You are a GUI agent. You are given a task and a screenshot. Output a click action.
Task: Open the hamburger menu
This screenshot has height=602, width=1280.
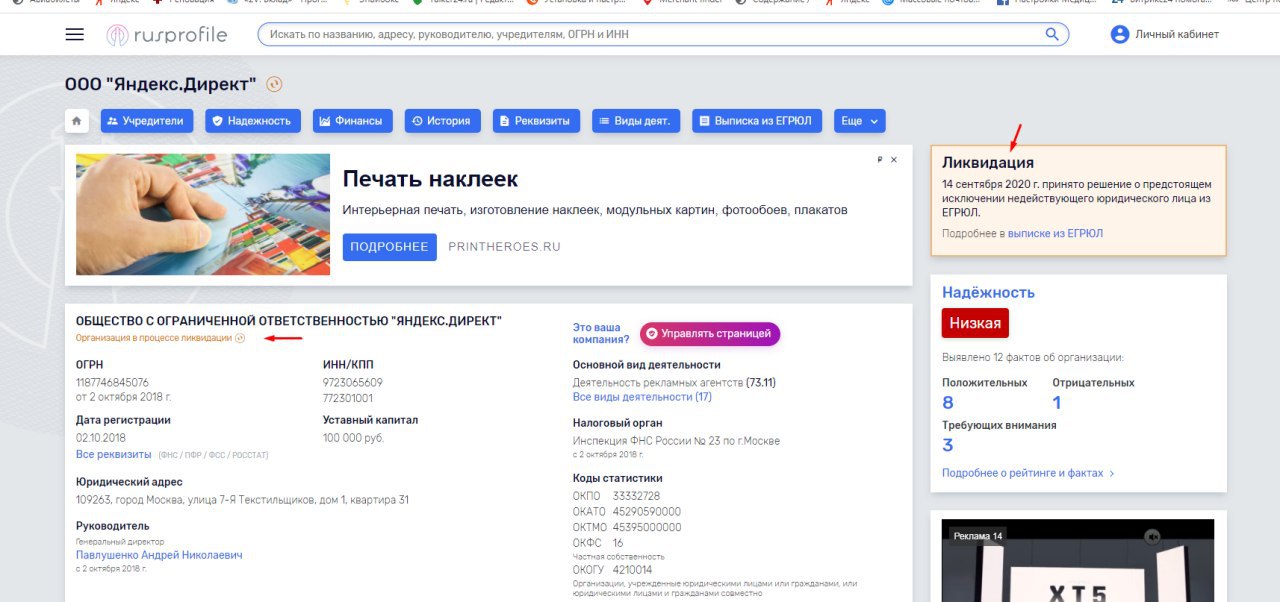pos(75,34)
